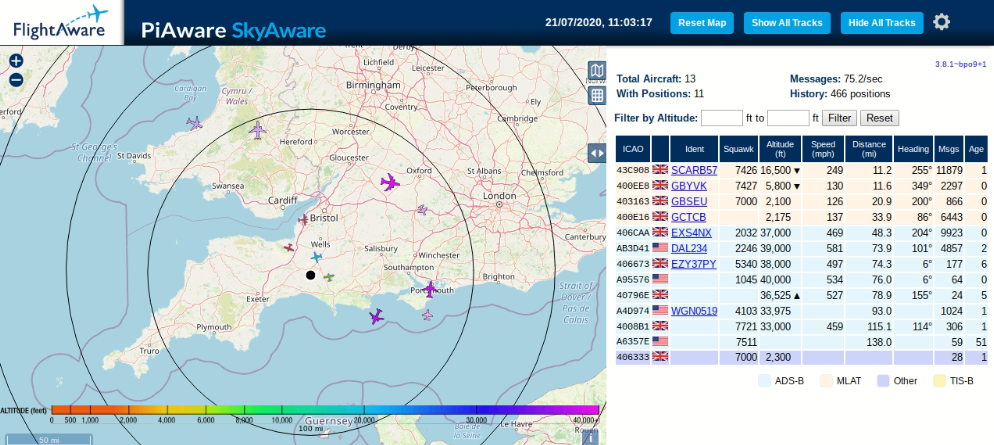Viewport: 994px width, 445px height.
Task: Open EZY37PY flight link
Action: tap(694, 264)
